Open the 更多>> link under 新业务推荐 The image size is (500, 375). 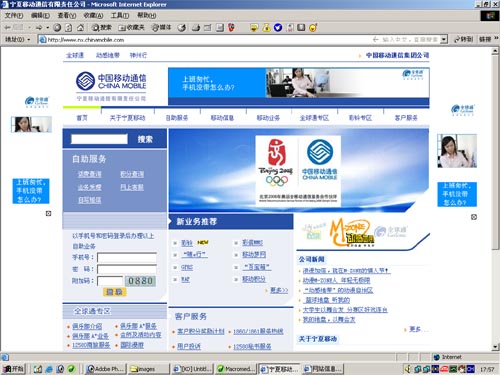tap(279, 290)
